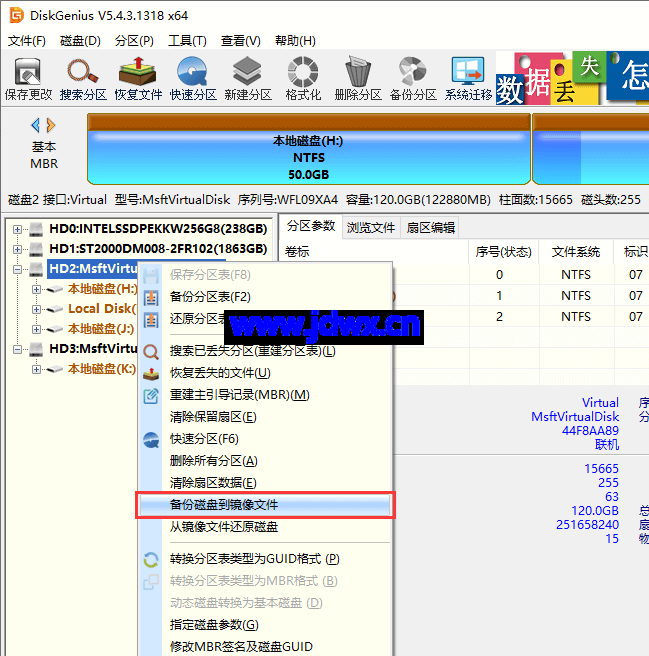Open the 工具(T) menu
649x656 pixels.
coord(187,41)
